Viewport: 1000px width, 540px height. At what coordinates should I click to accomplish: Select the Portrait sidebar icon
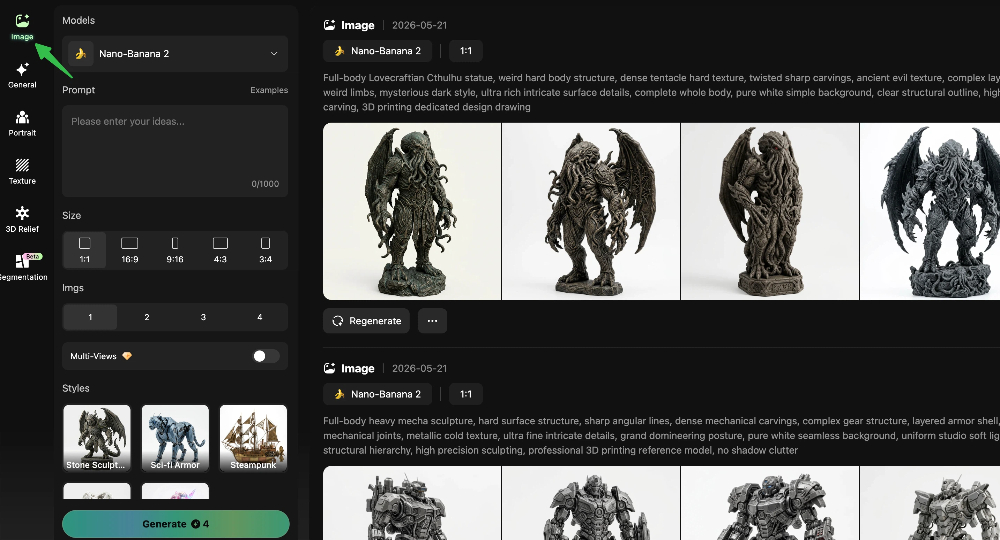[22, 124]
